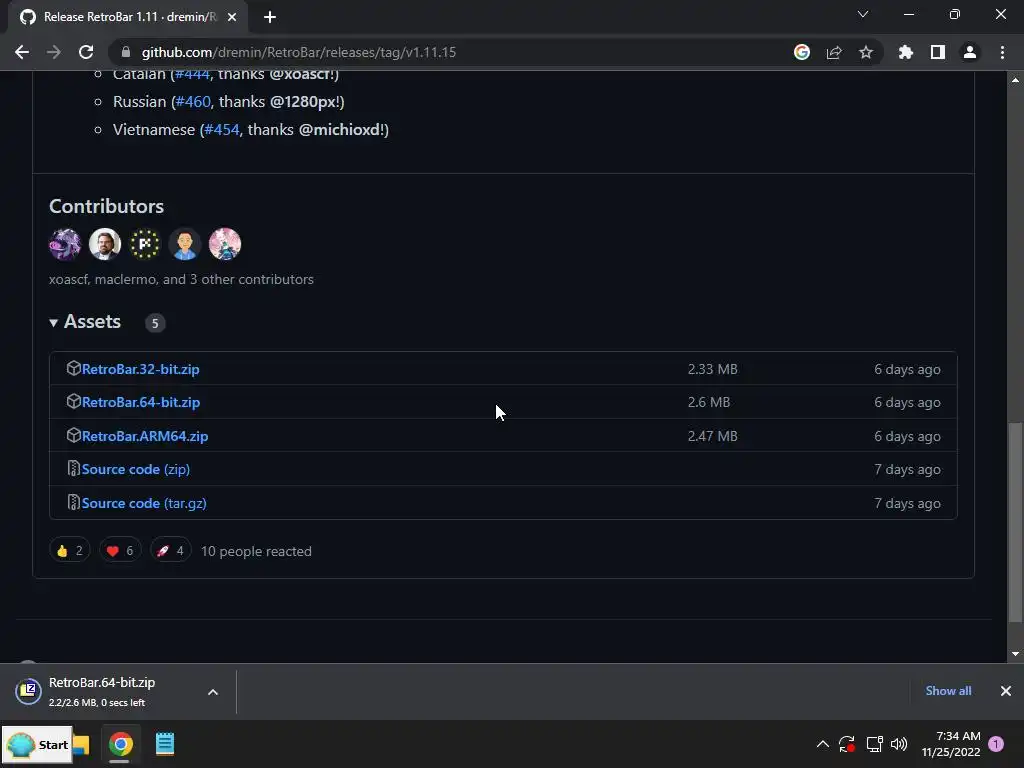Open the Google icon in the address bar

[x=802, y=52]
